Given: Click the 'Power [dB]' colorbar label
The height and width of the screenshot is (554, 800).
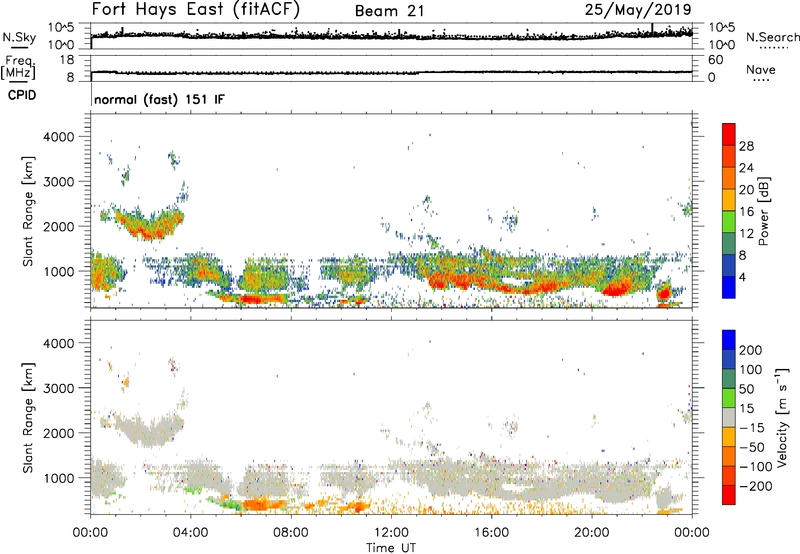Looking at the screenshot, I should [763, 211].
